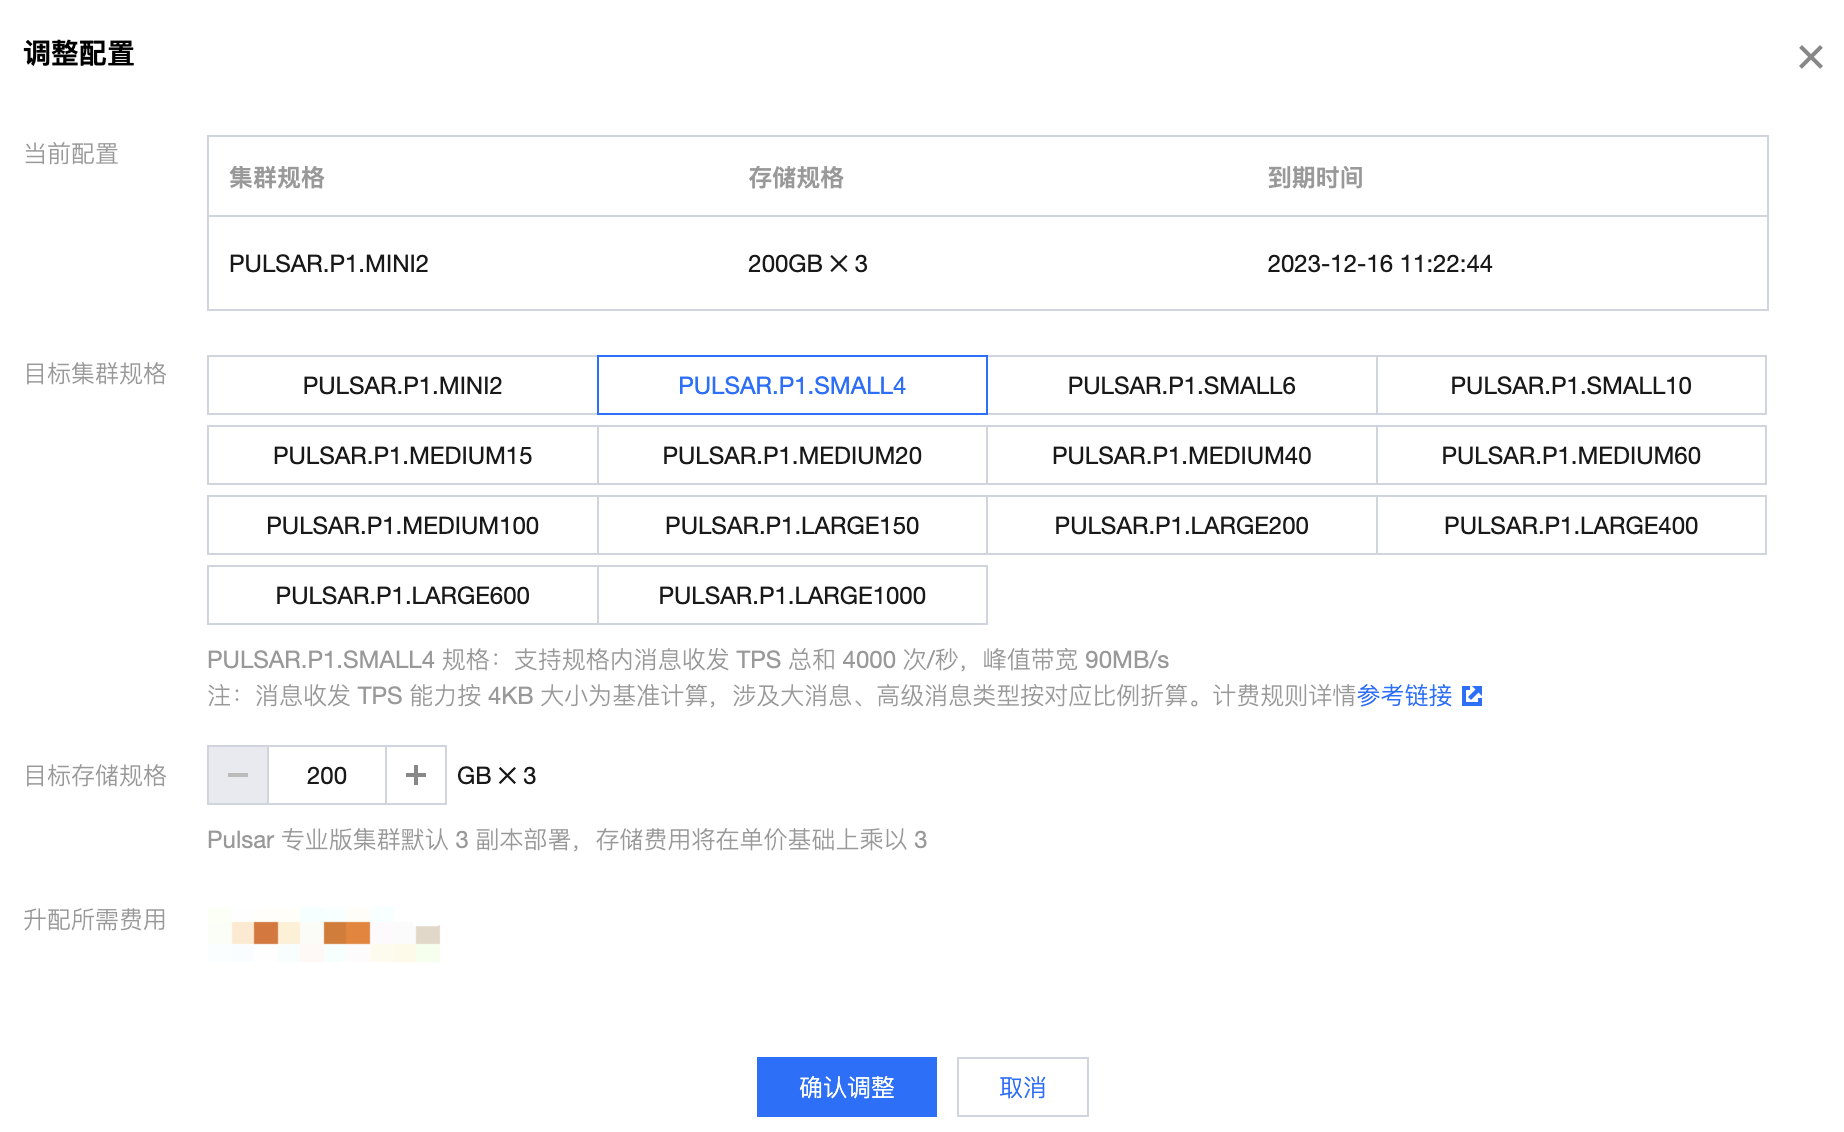The height and width of the screenshot is (1132, 1844).
Task: Pick the PULSAR.P1.MEDIUM60 cluster spec
Action: 1571,455
